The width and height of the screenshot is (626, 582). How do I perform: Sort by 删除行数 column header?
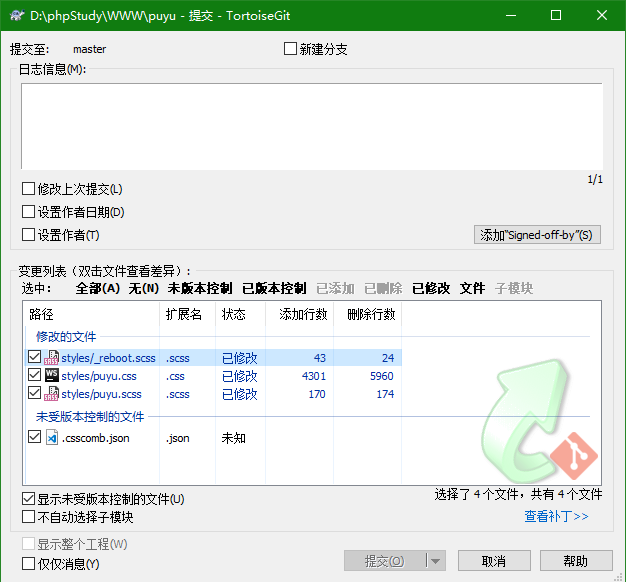(367, 315)
